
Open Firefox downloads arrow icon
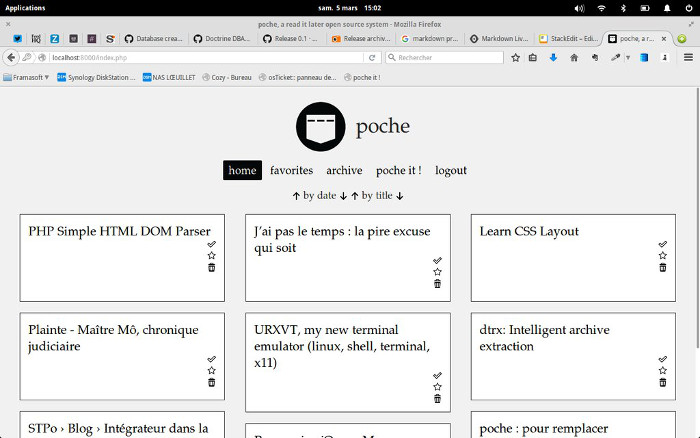point(553,57)
